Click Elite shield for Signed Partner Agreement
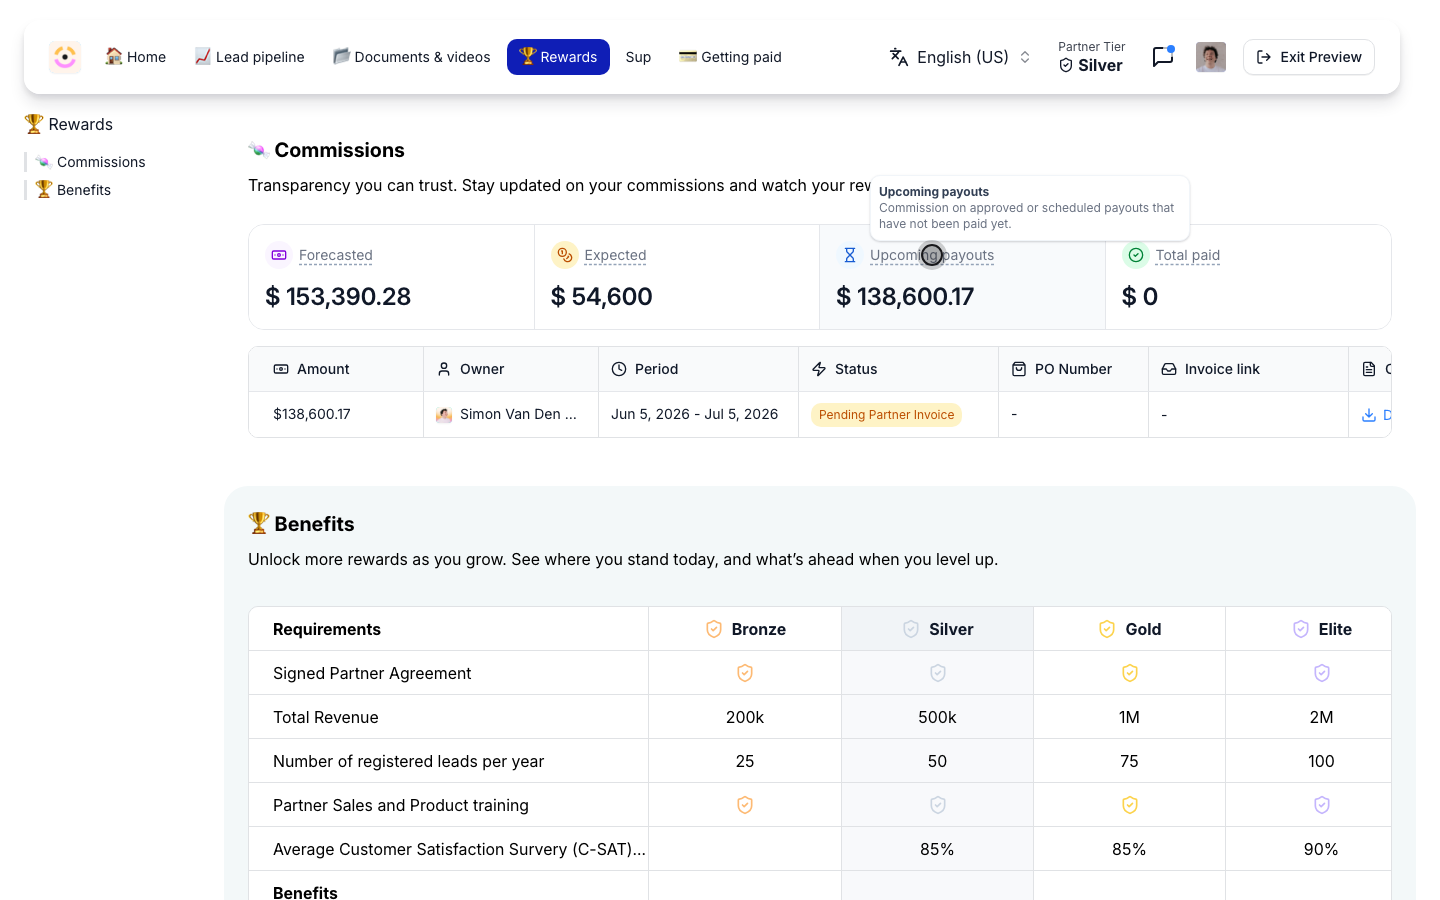 click(x=1322, y=673)
